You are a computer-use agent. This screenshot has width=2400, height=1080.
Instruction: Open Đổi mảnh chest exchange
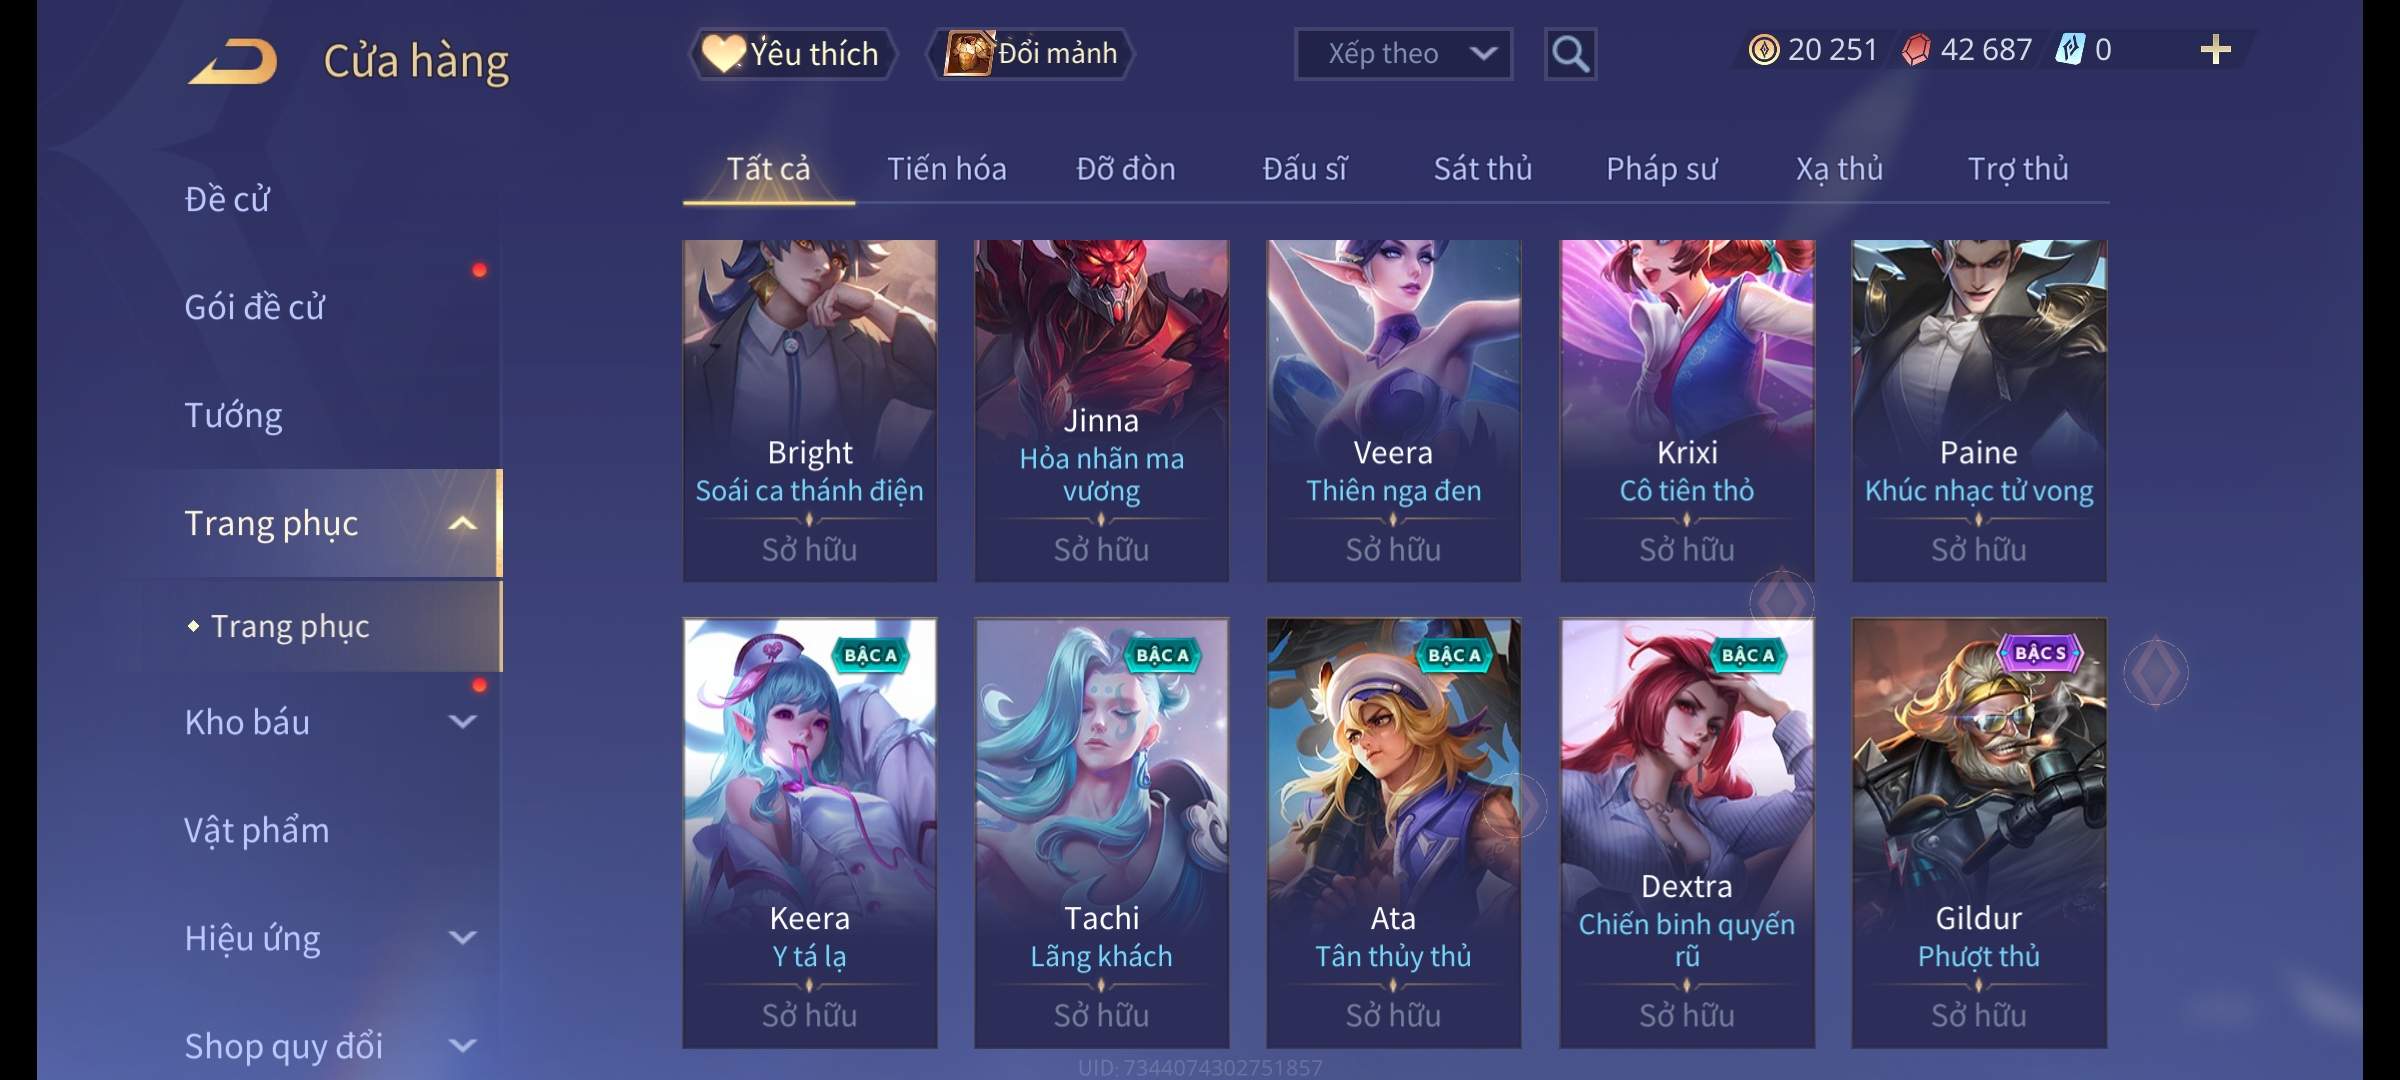tap(1031, 53)
